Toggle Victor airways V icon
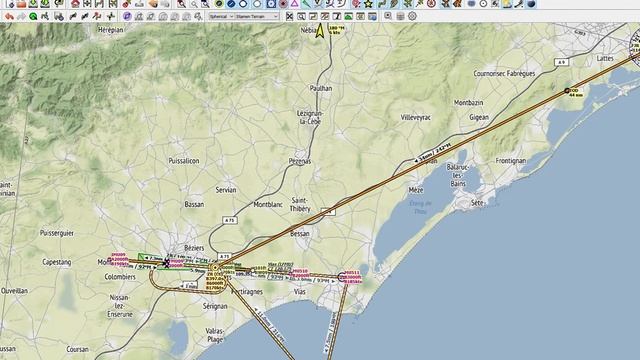The height and width of the screenshot is (360, 640). click(318, 4)
